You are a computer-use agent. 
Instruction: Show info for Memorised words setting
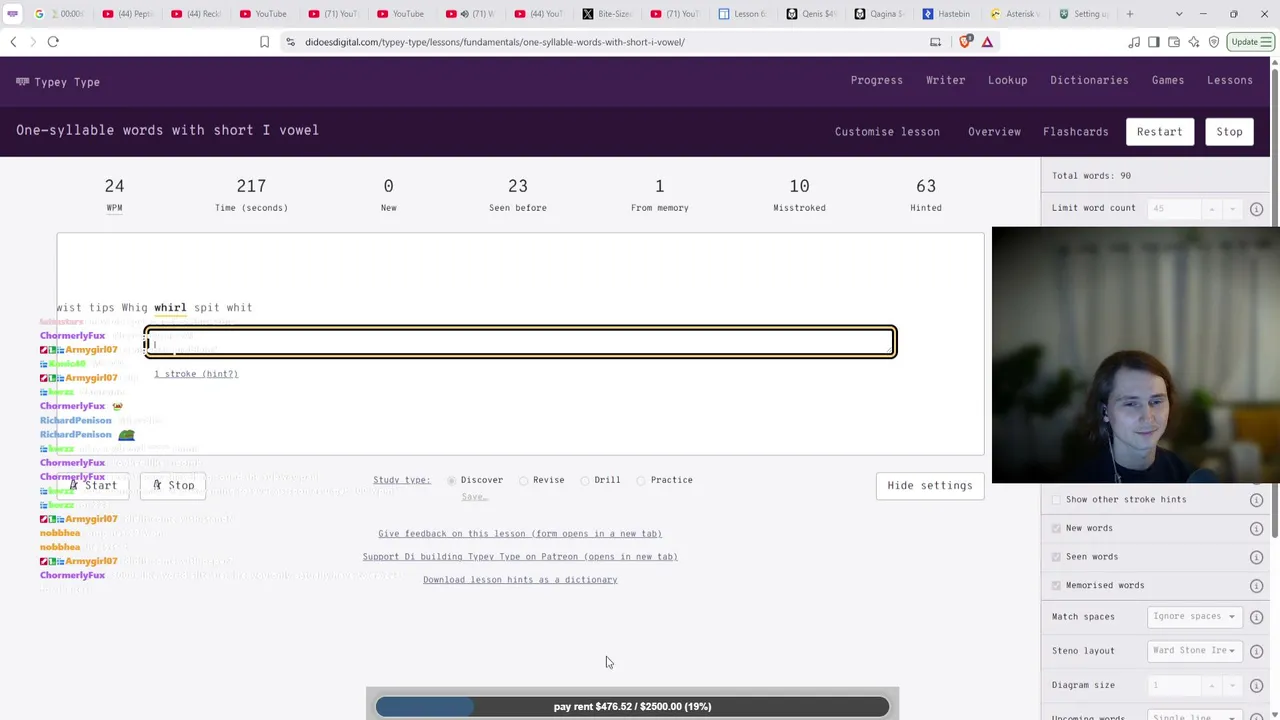coord(1256,585)
